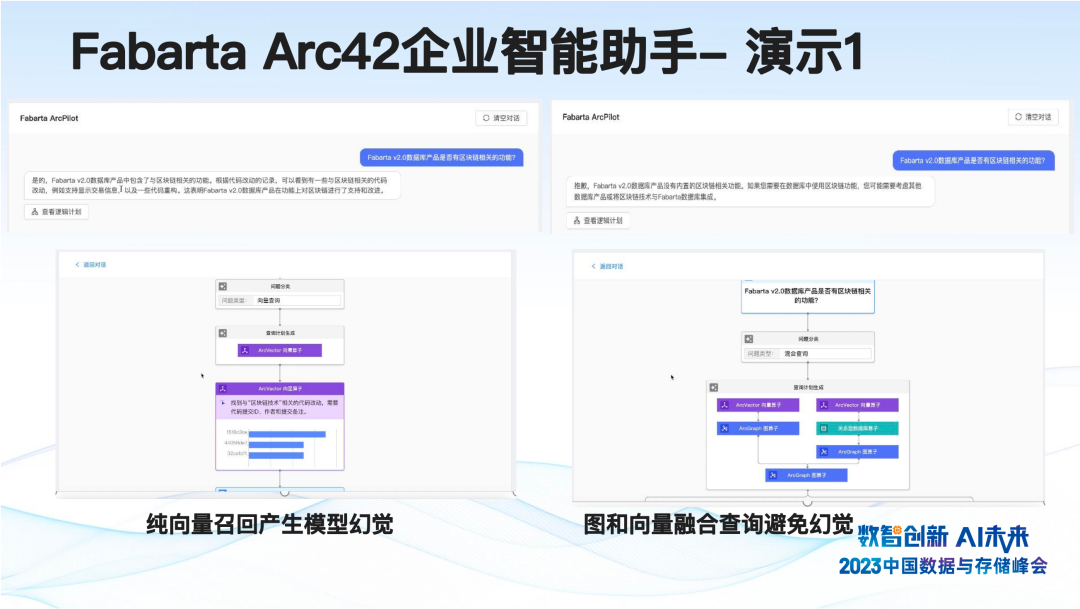
Task: Open 查看逻辑计划 under the left chat answer
Action: [x=57, y=212]
